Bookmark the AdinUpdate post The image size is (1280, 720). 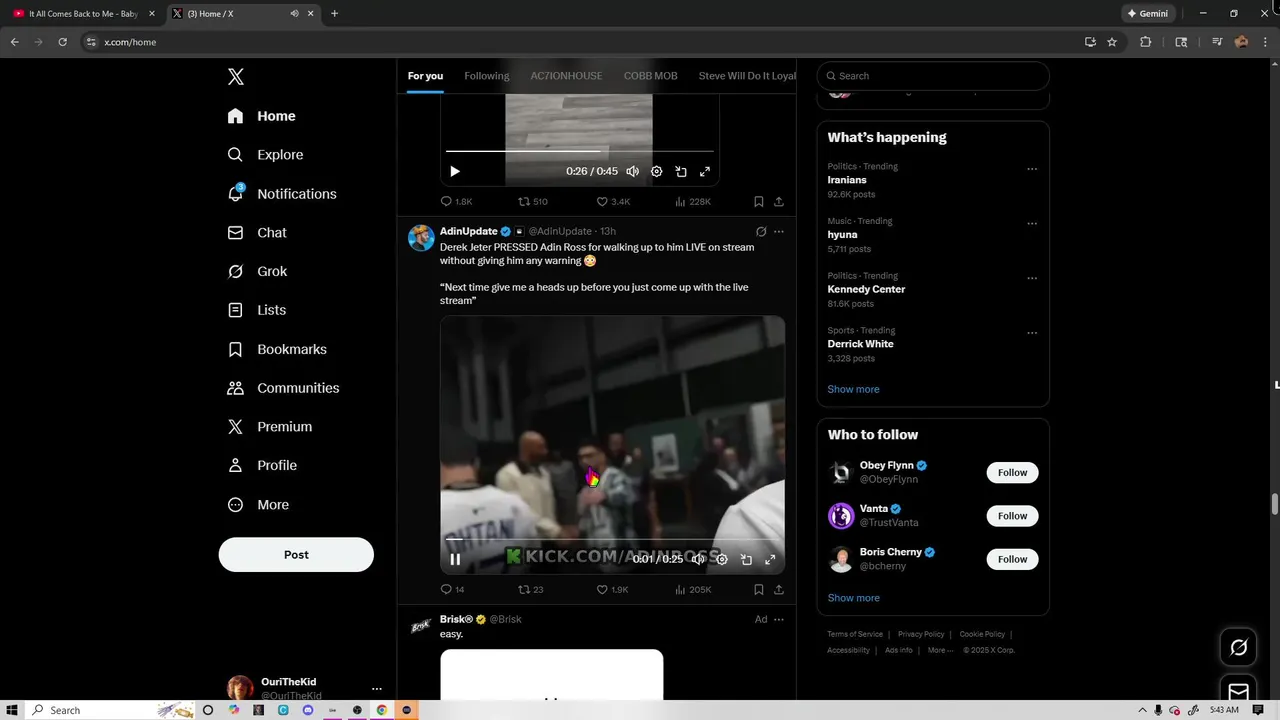pyautogui.click(x=759, y=589)
